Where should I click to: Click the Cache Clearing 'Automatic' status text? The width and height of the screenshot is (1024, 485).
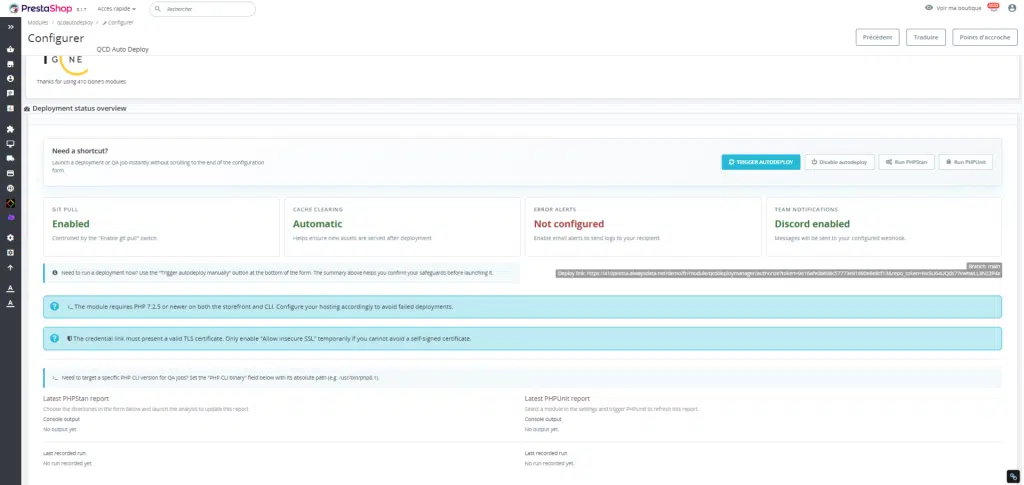click(x=317, y=224)
